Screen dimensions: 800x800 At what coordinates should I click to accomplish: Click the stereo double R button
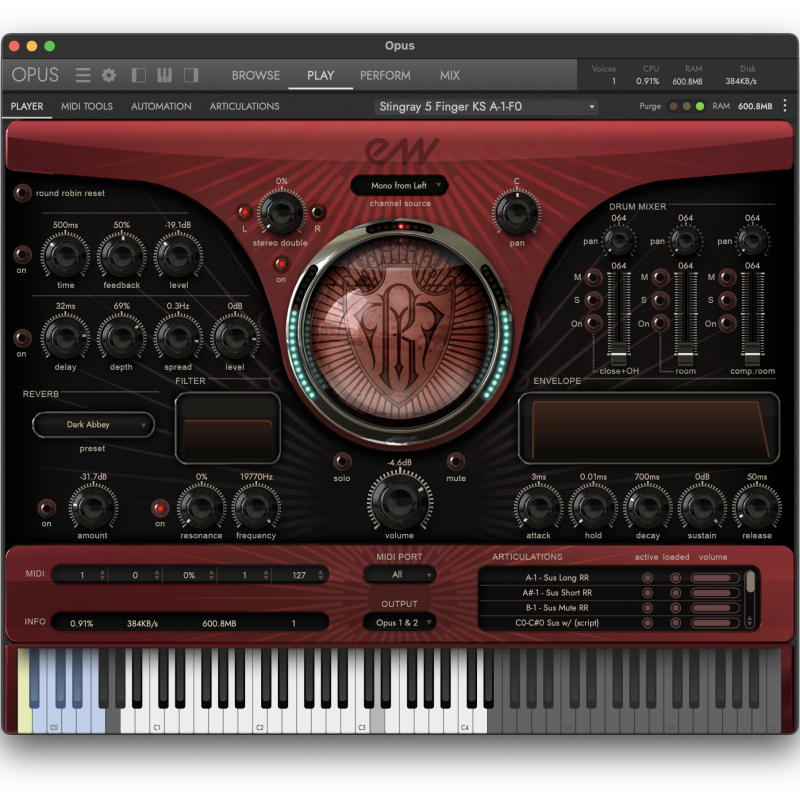318,212
